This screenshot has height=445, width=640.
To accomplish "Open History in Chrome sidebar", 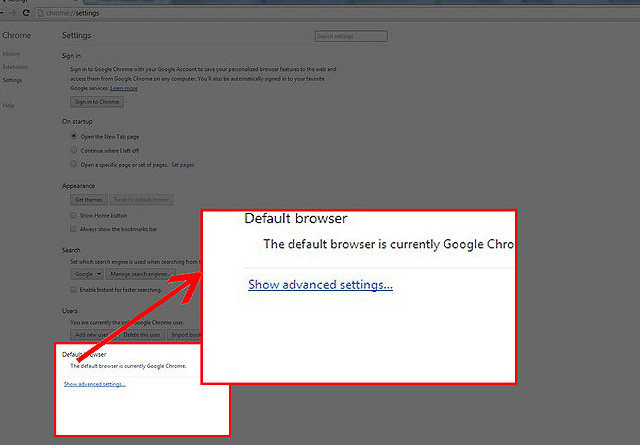I will coord(11,54).
